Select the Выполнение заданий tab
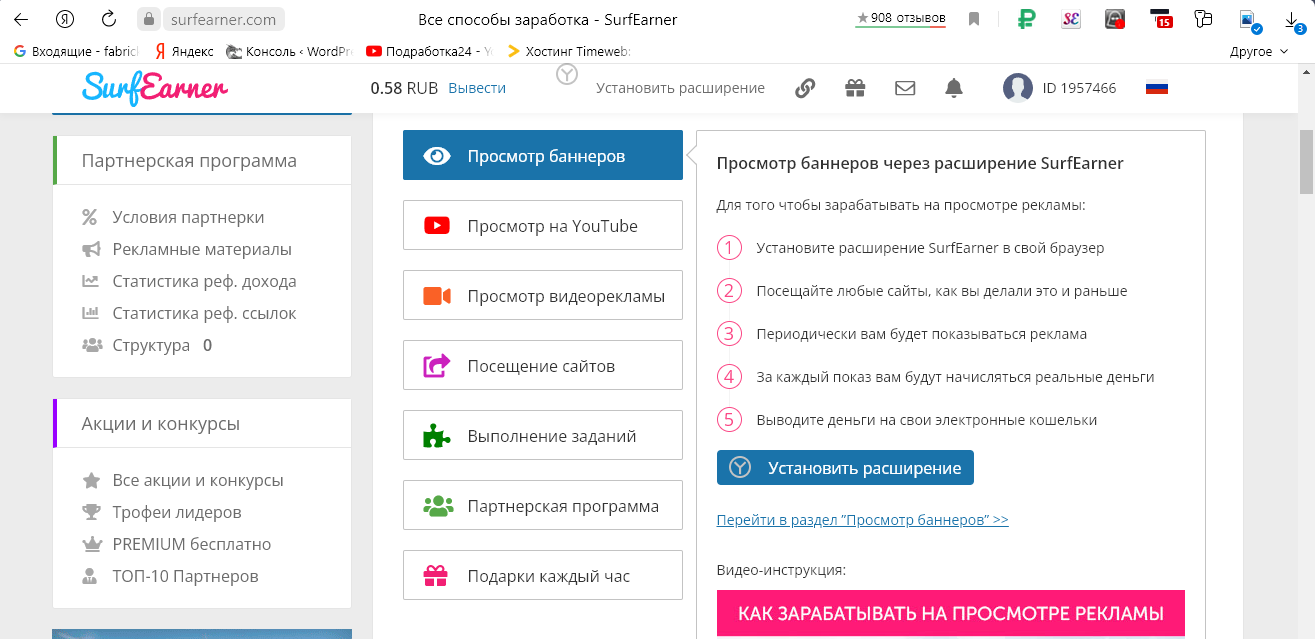 click(x=543, y=435)
